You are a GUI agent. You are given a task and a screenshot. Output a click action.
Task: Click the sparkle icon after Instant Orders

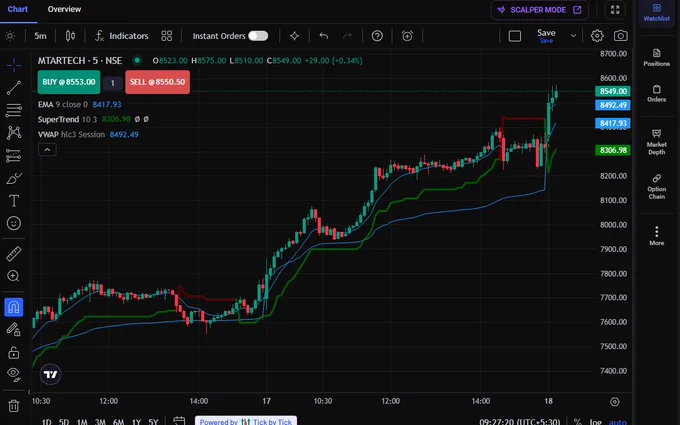coord(294,36)
